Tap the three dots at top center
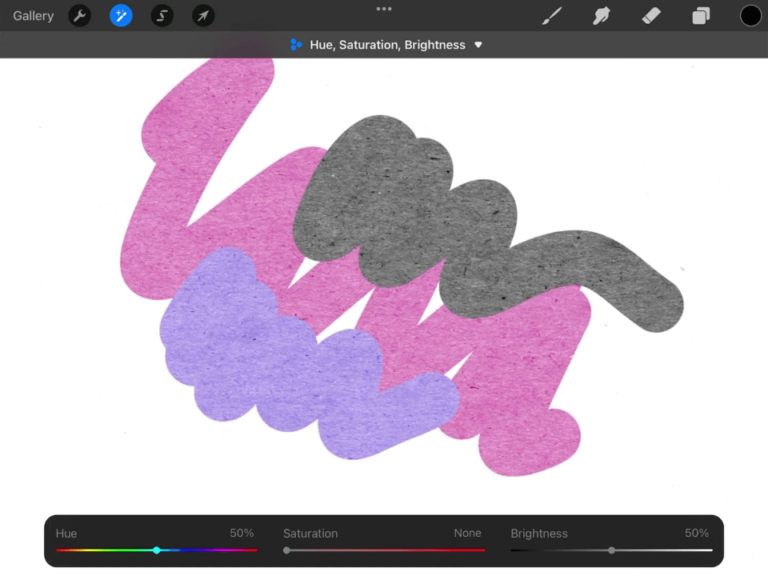Image resolution: width=768 pixels, height=576 pixels. coord(384,9)
